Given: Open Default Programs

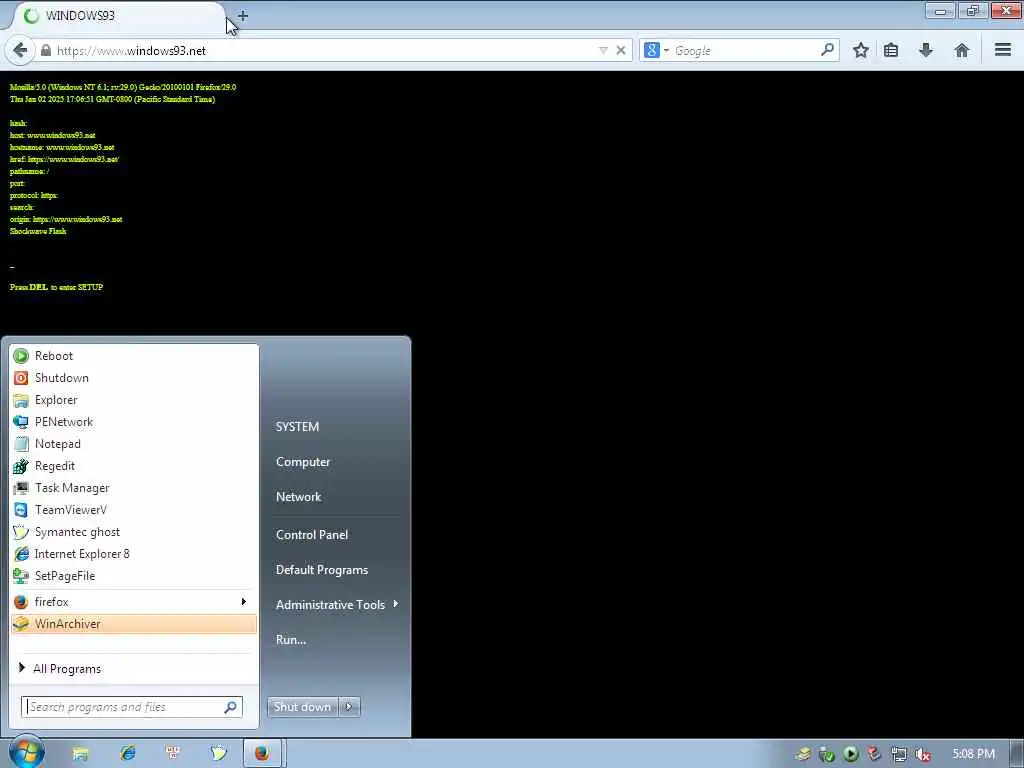Looking at the screenshot, I should tap(322, 570).
